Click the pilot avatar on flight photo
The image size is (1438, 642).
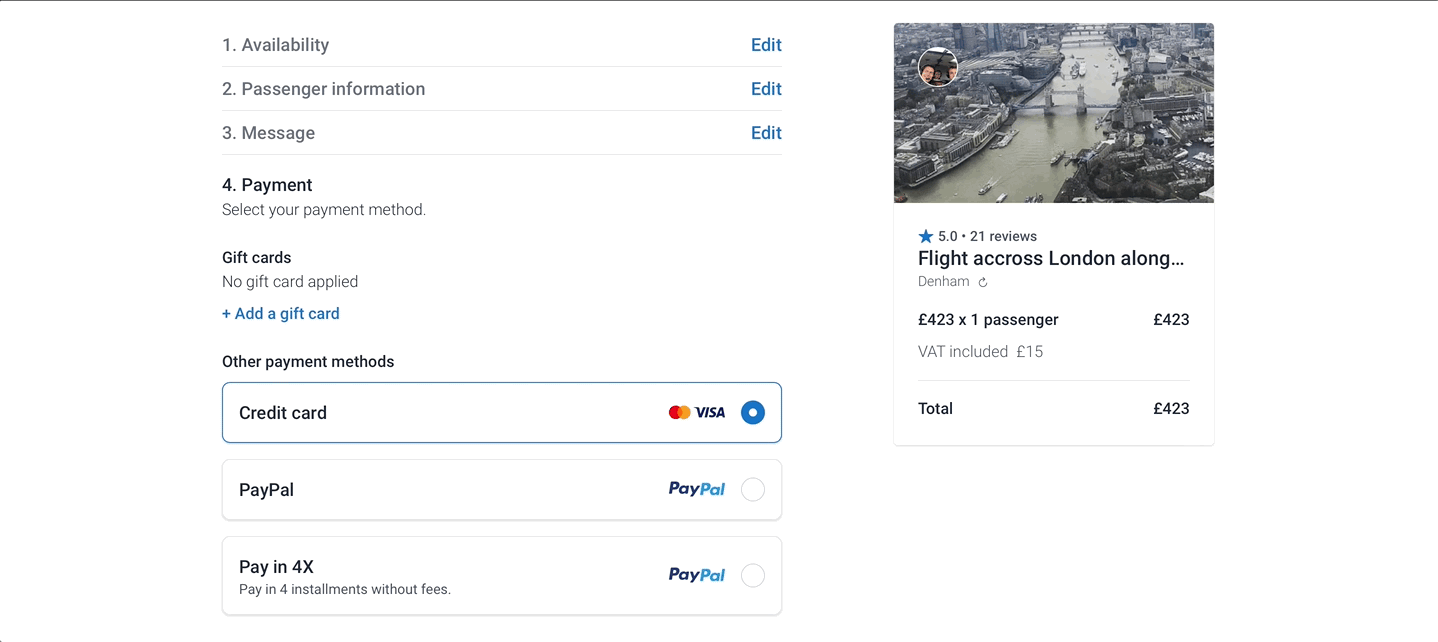pyautogui.click(x=938, y=67)
